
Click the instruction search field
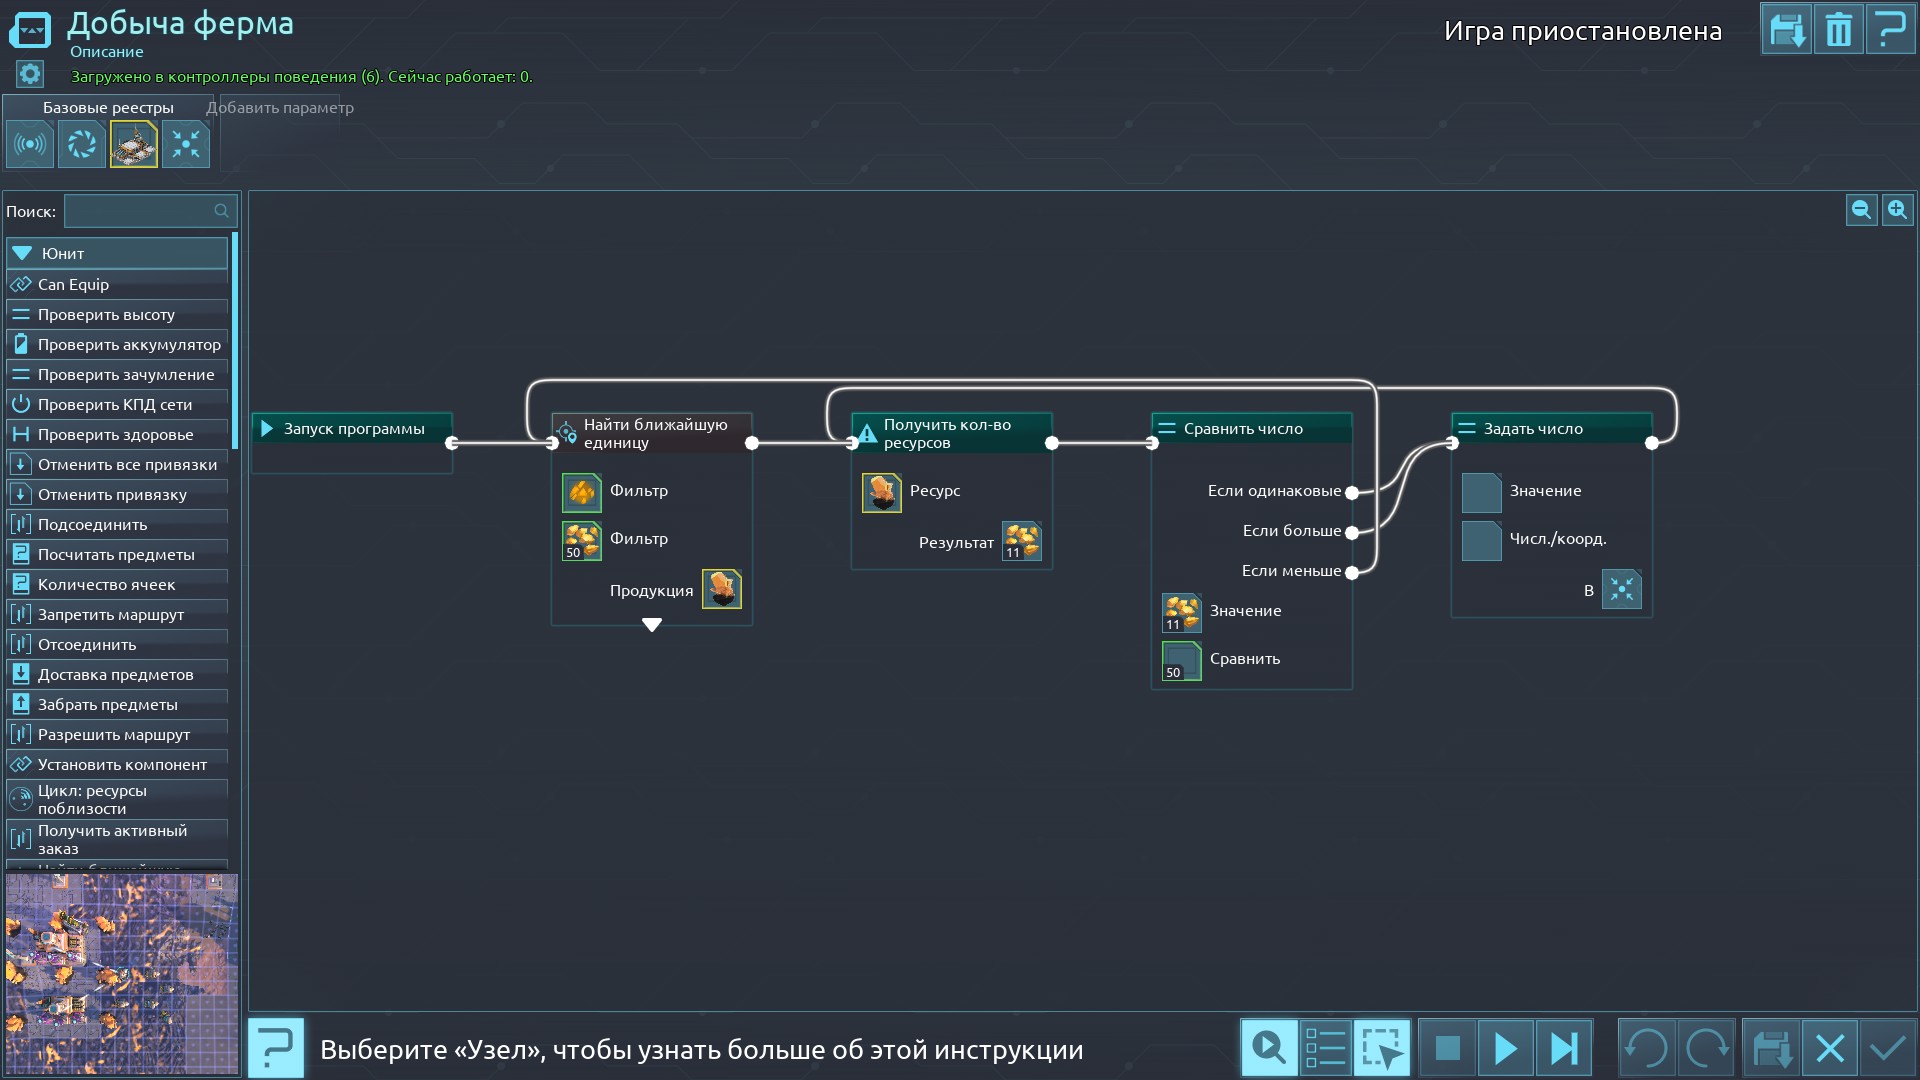tap(140, 211)
